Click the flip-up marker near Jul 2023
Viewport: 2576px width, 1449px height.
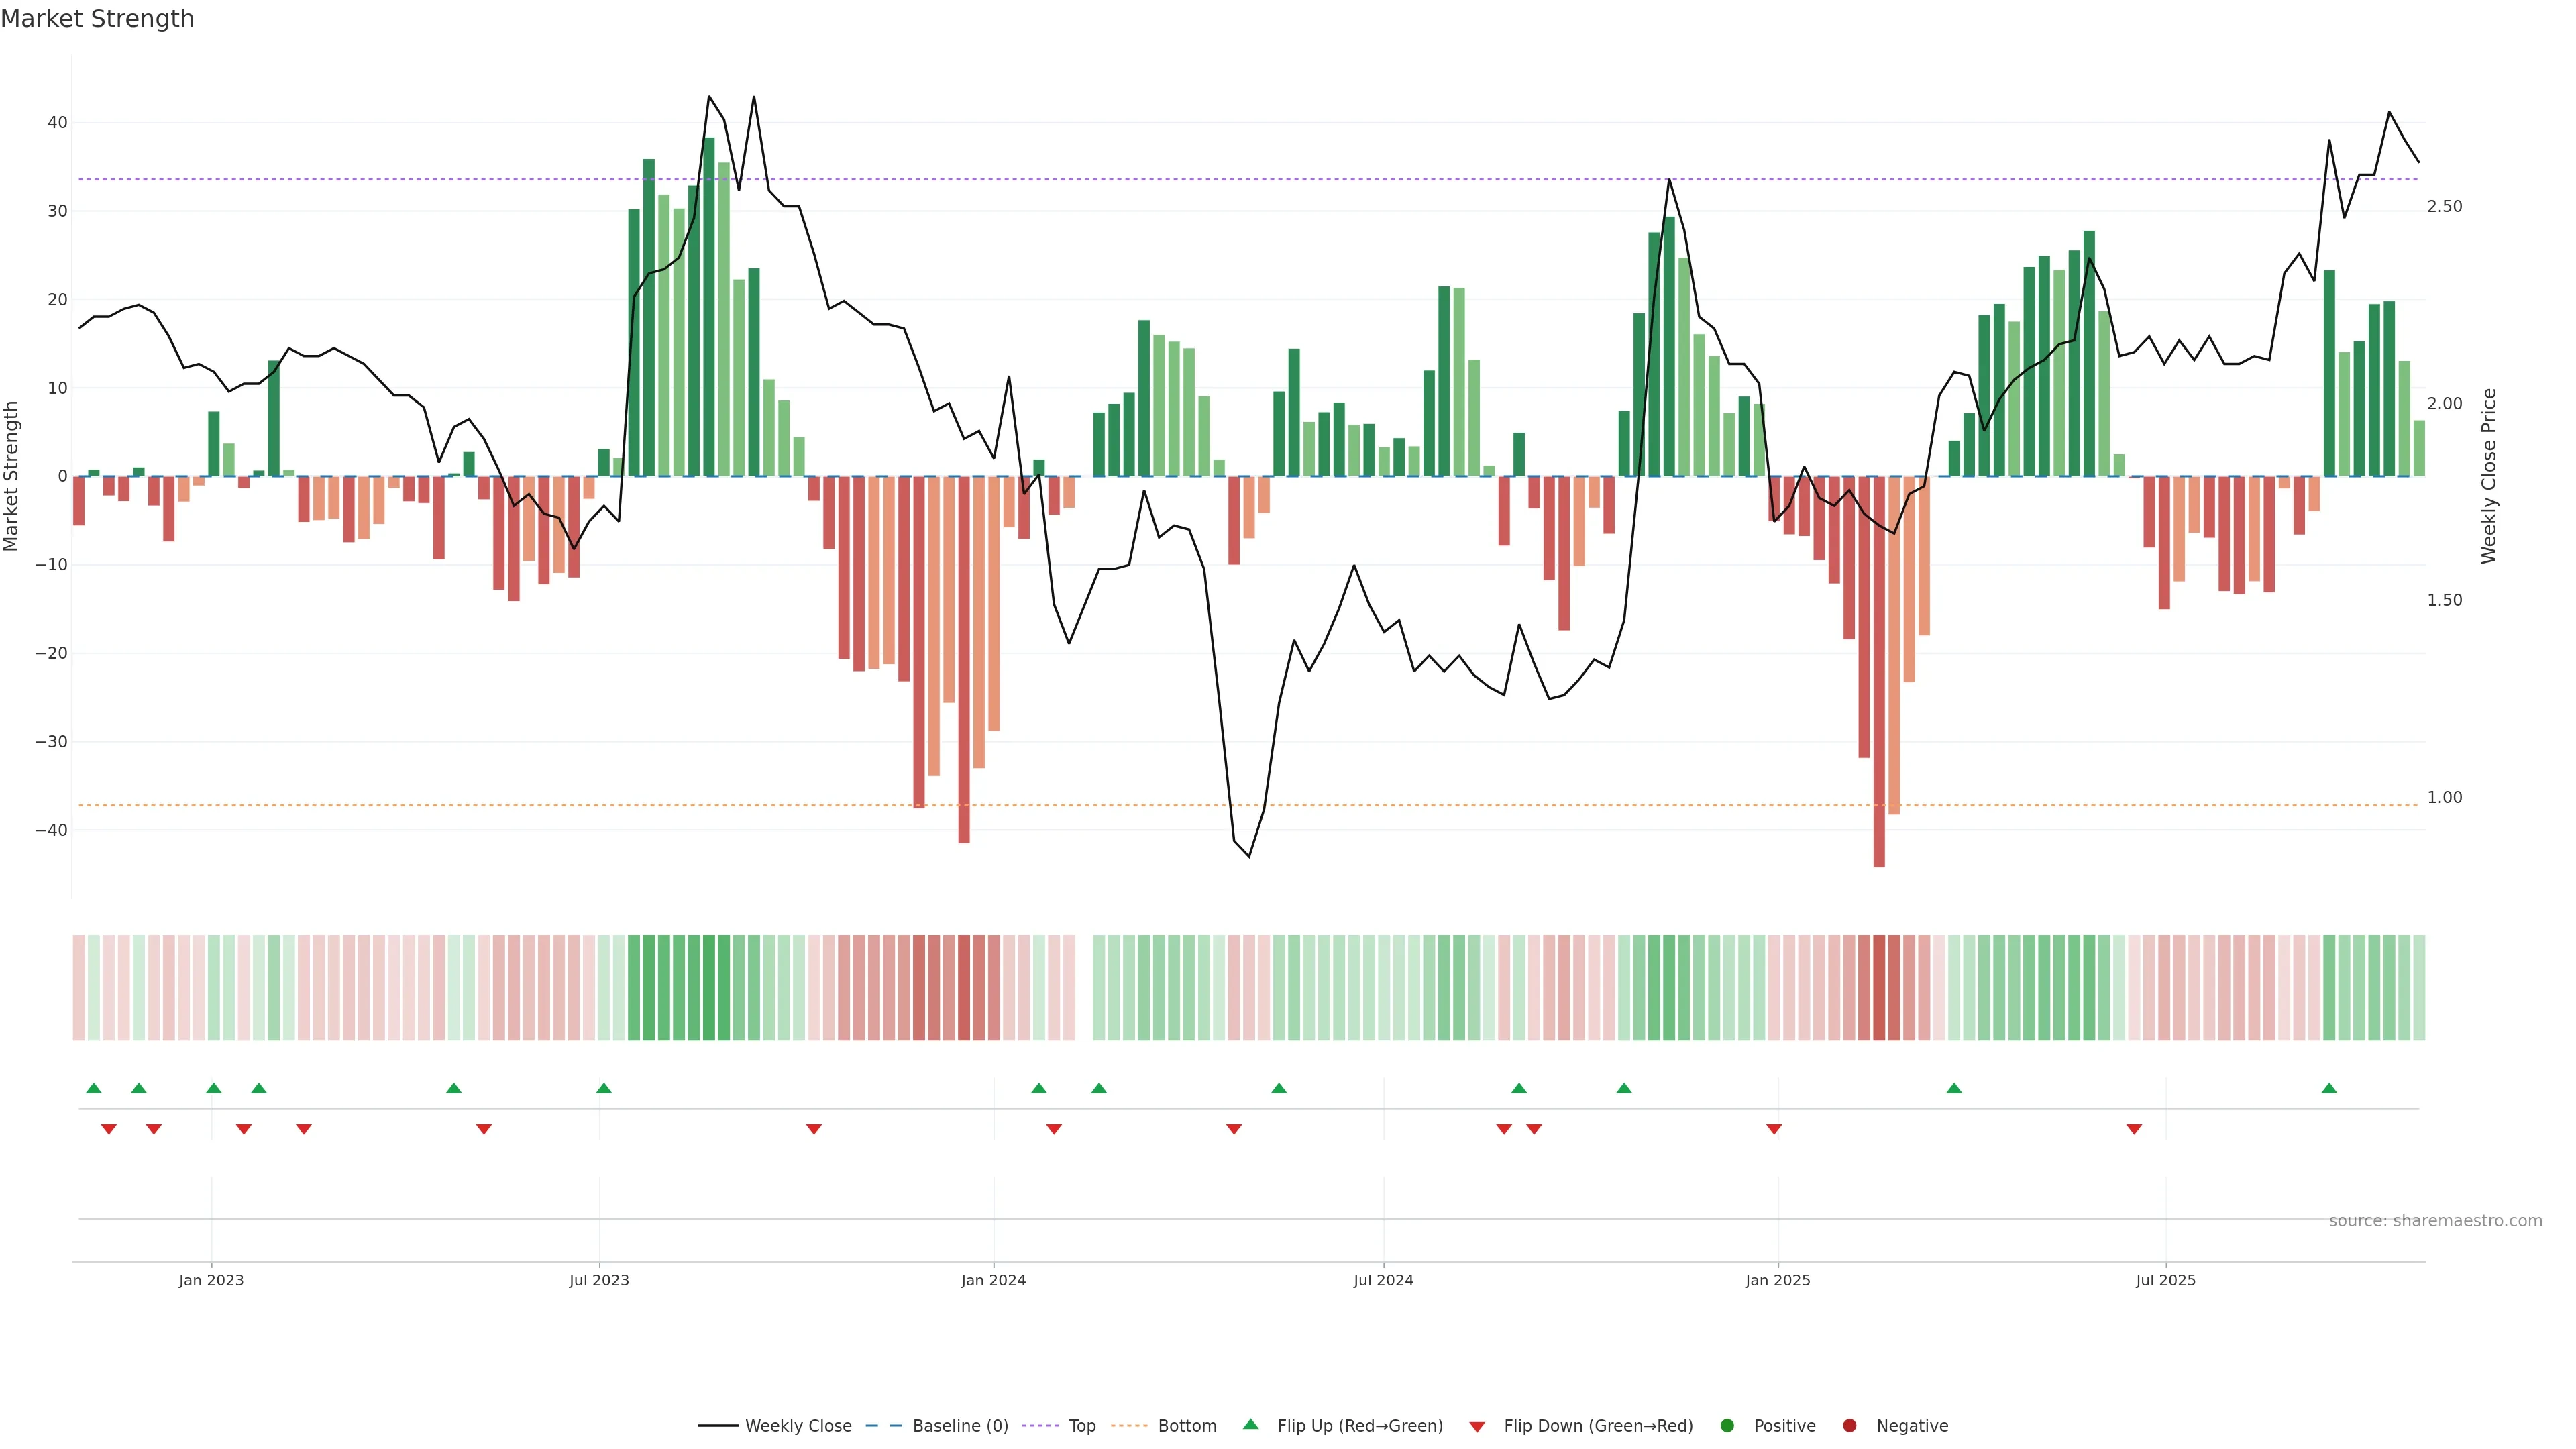604,1088
